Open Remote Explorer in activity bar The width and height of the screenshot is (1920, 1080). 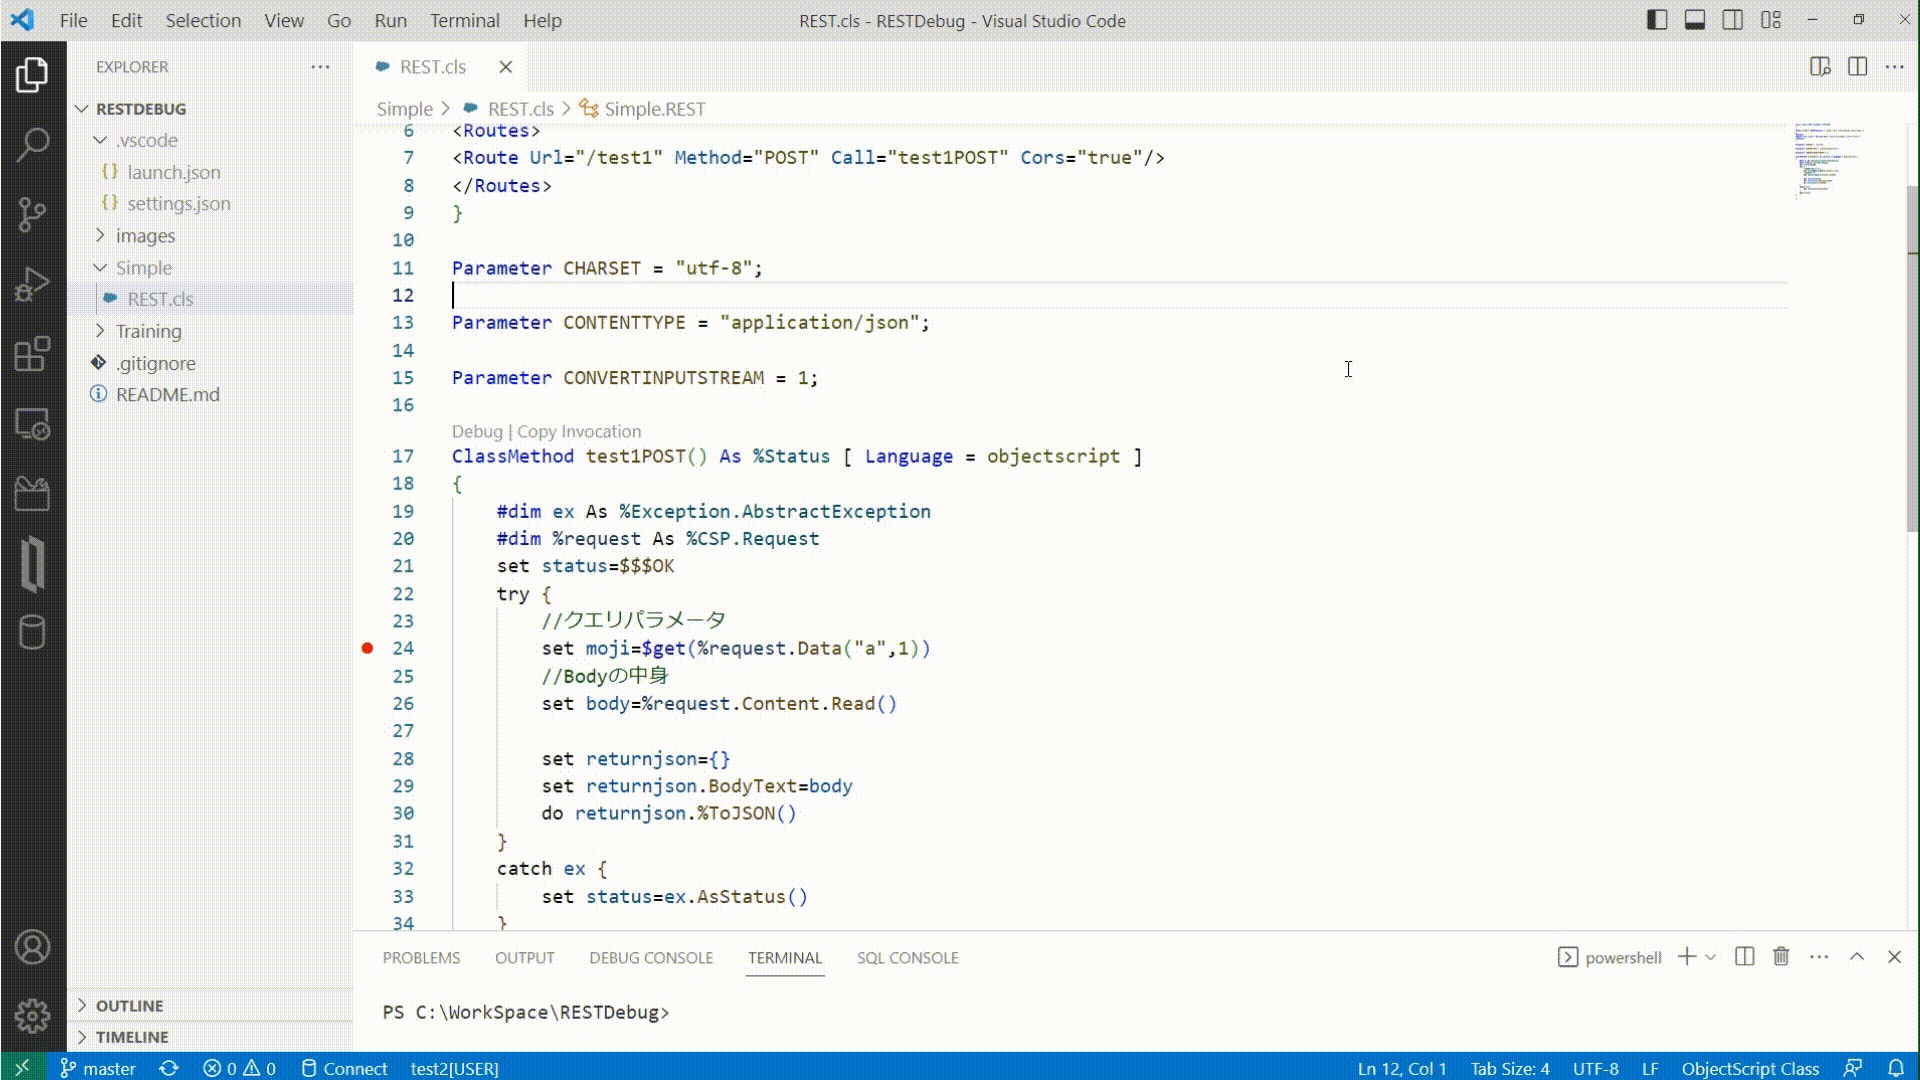pos(32,424)
